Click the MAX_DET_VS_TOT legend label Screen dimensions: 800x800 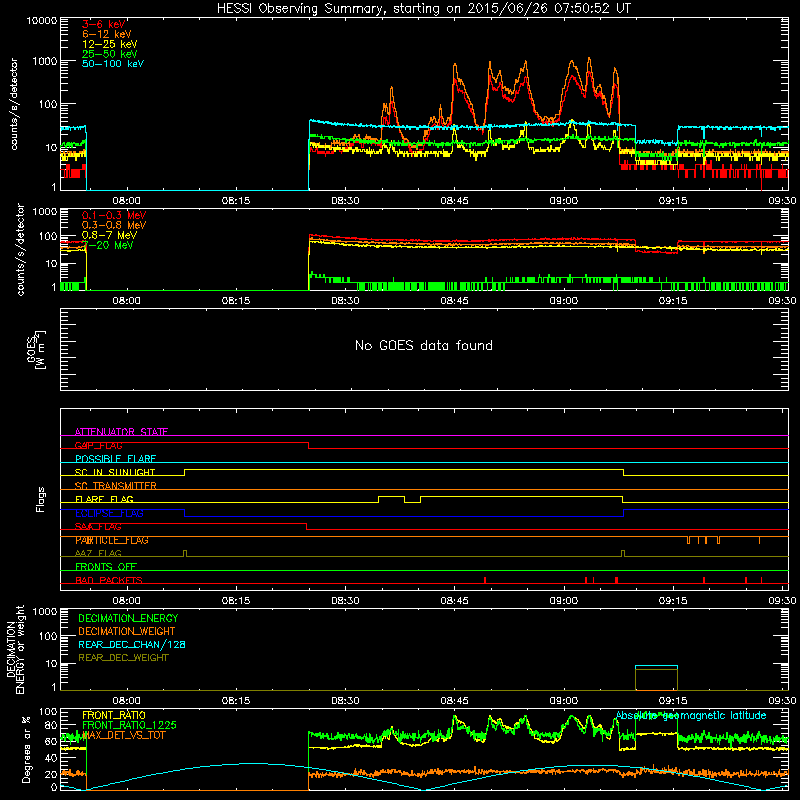pos(124,735)
